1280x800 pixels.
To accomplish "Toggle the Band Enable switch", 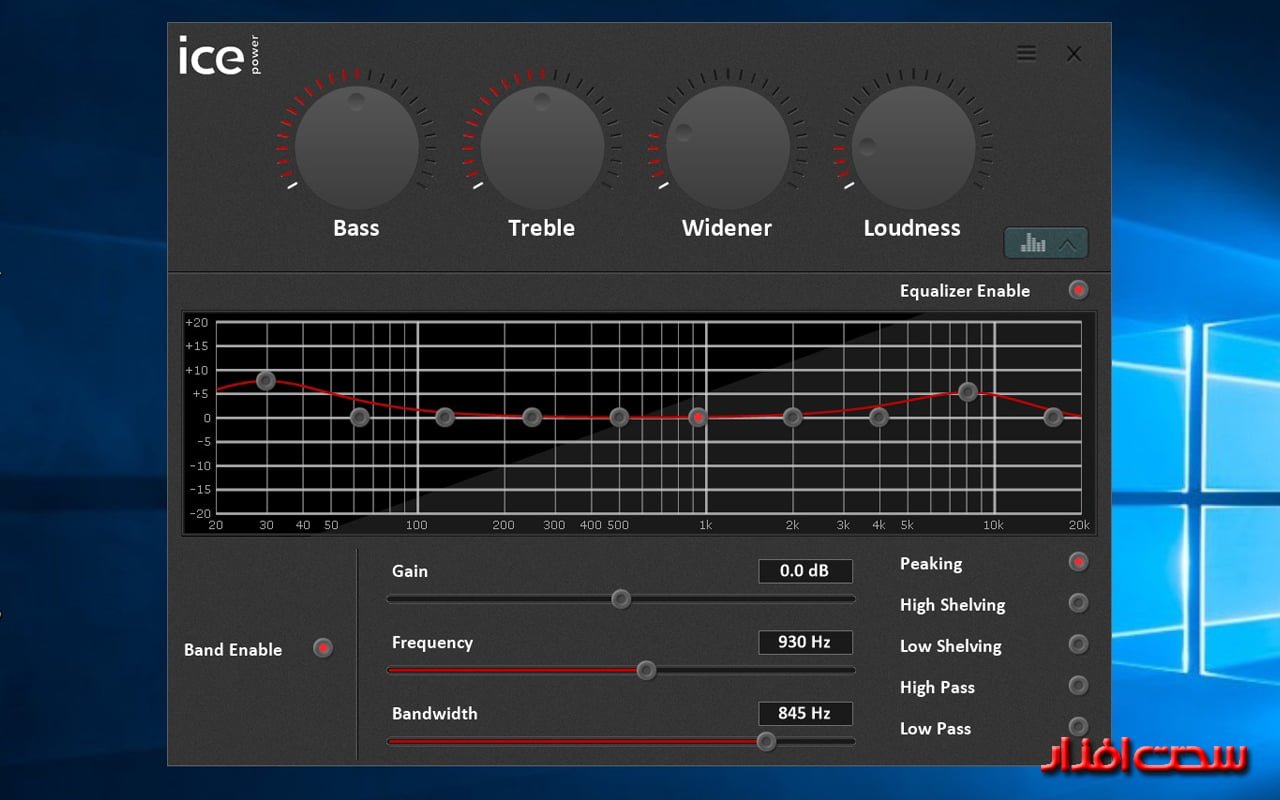I will click(322, 648).
